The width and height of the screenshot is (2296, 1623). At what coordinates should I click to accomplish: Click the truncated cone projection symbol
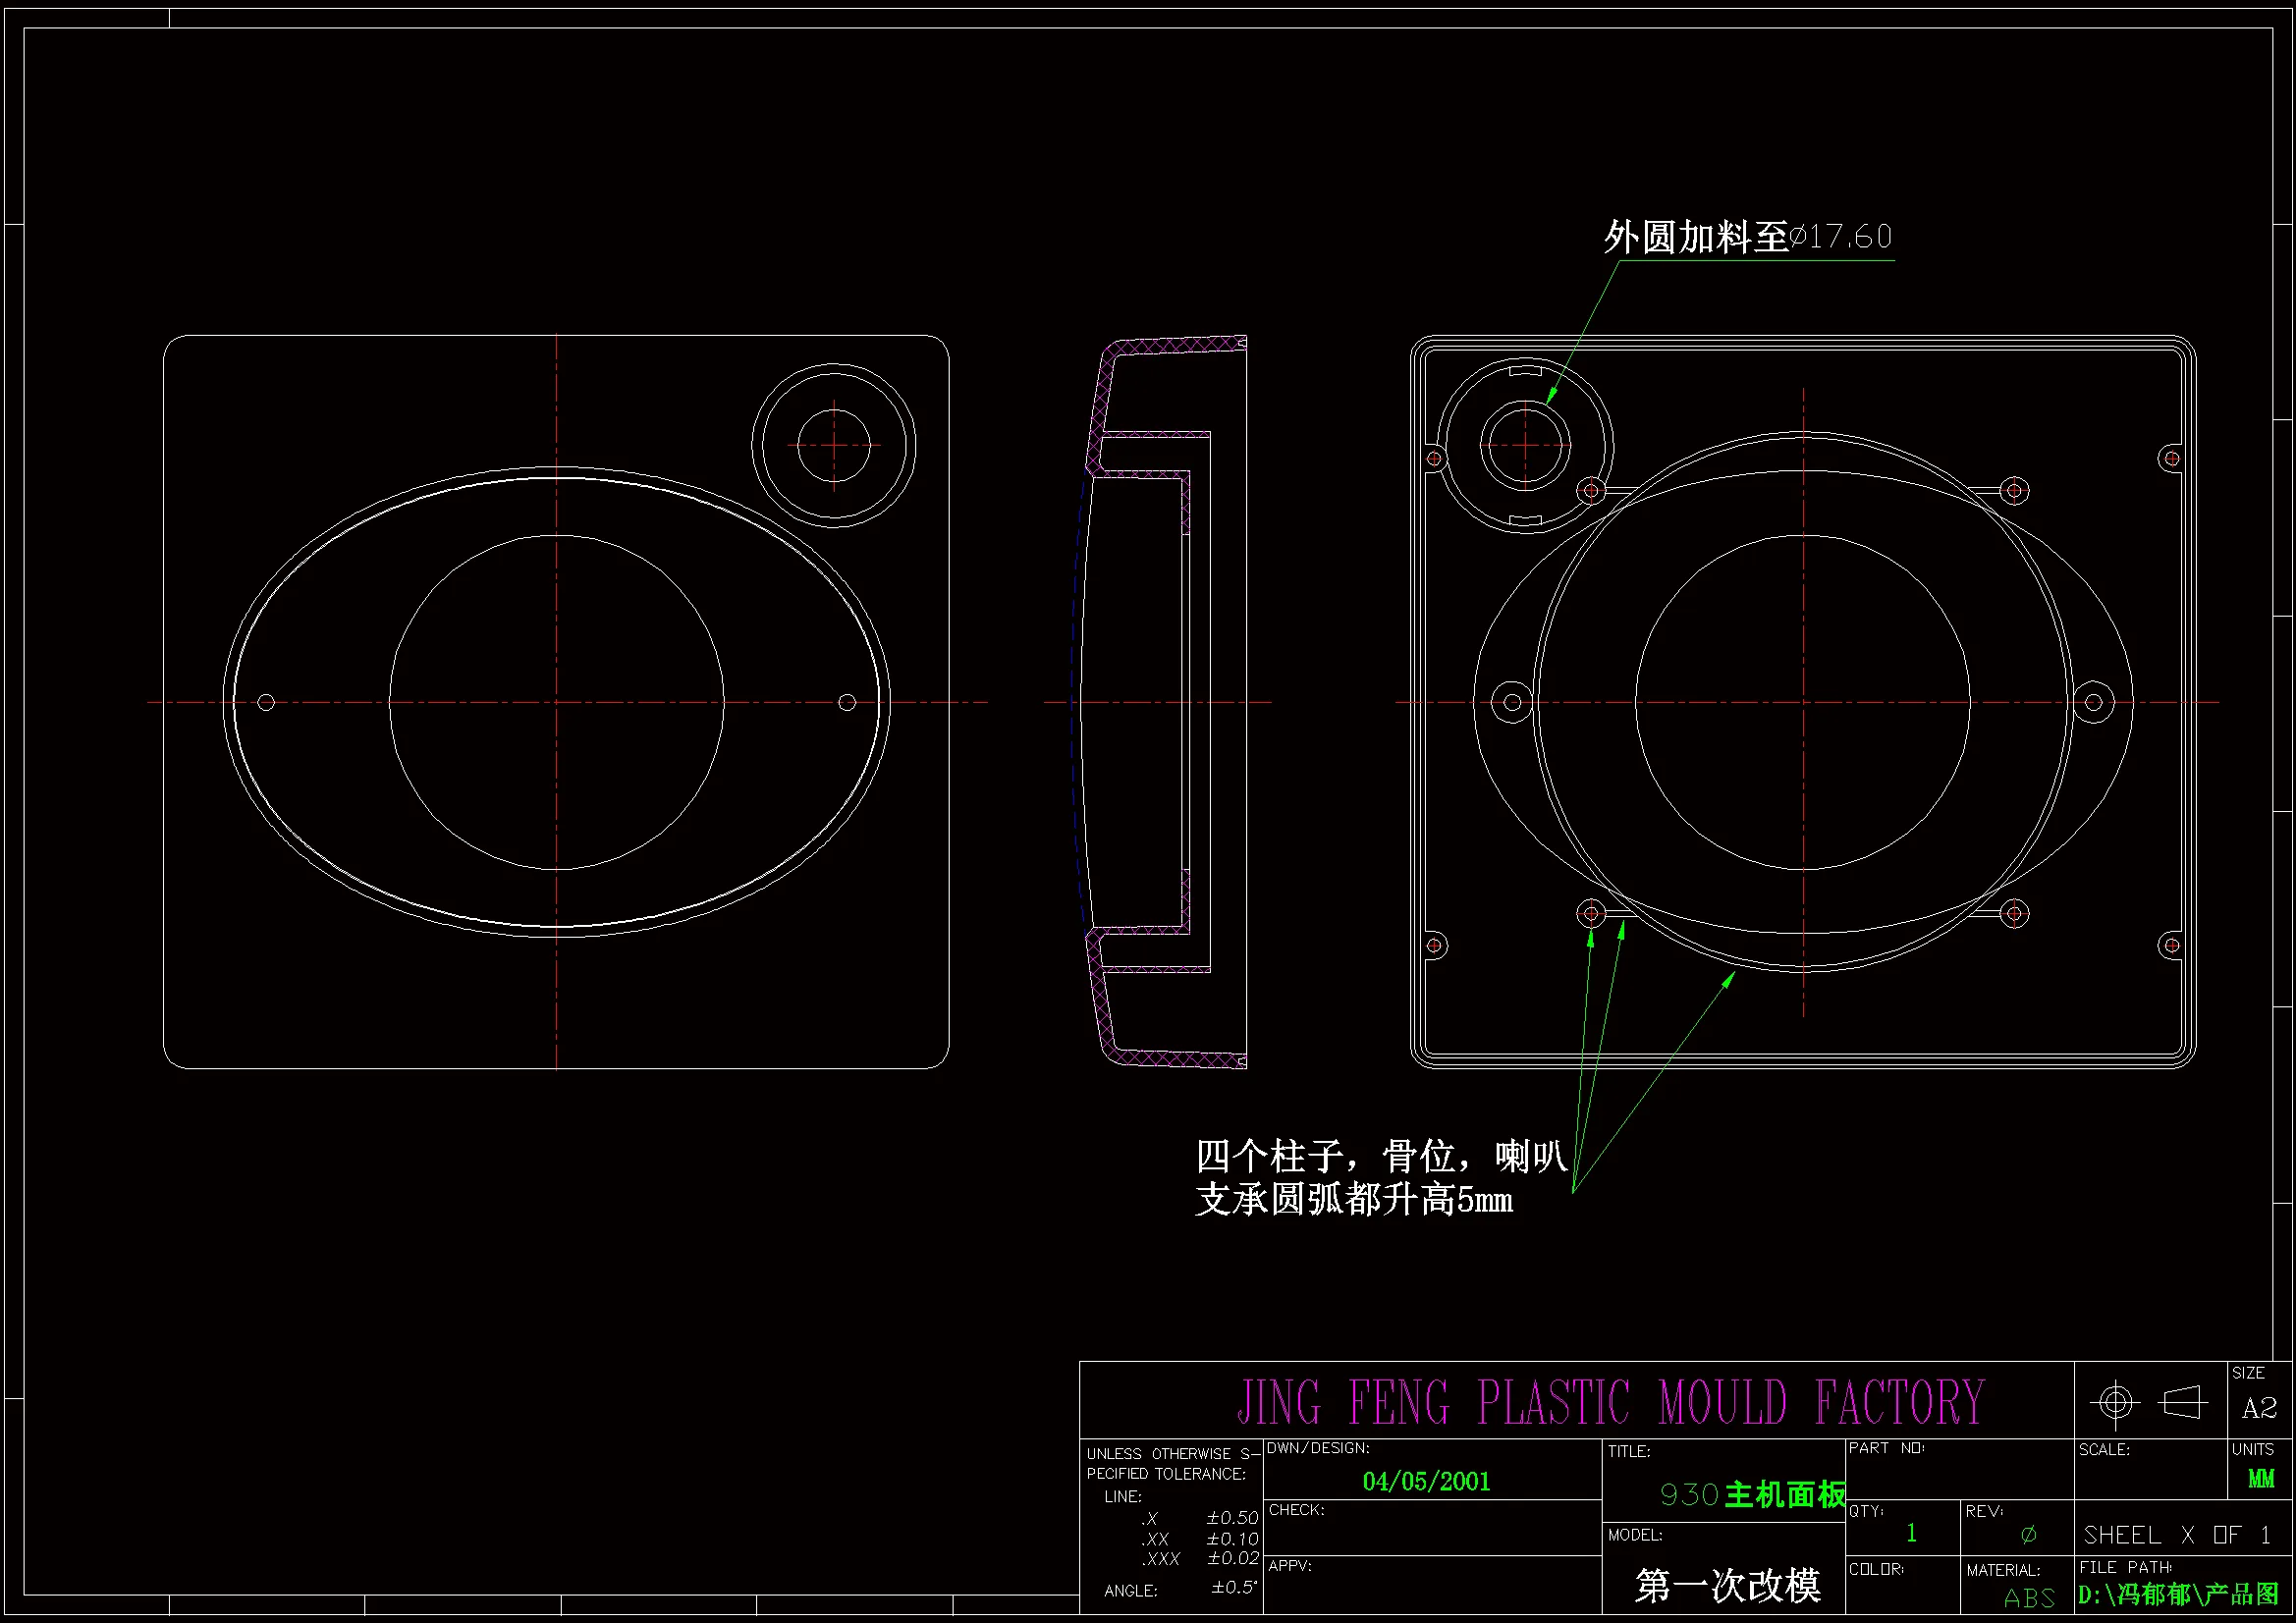(x=2183, y=1402)
